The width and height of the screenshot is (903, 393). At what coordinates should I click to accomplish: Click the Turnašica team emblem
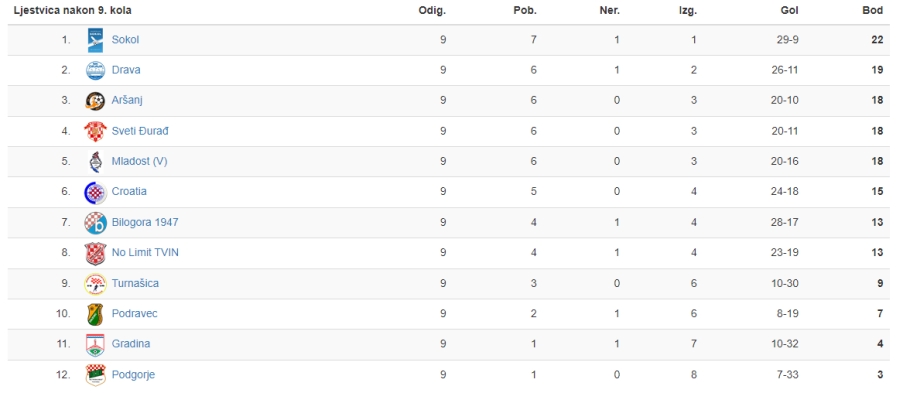pos(96,284)
